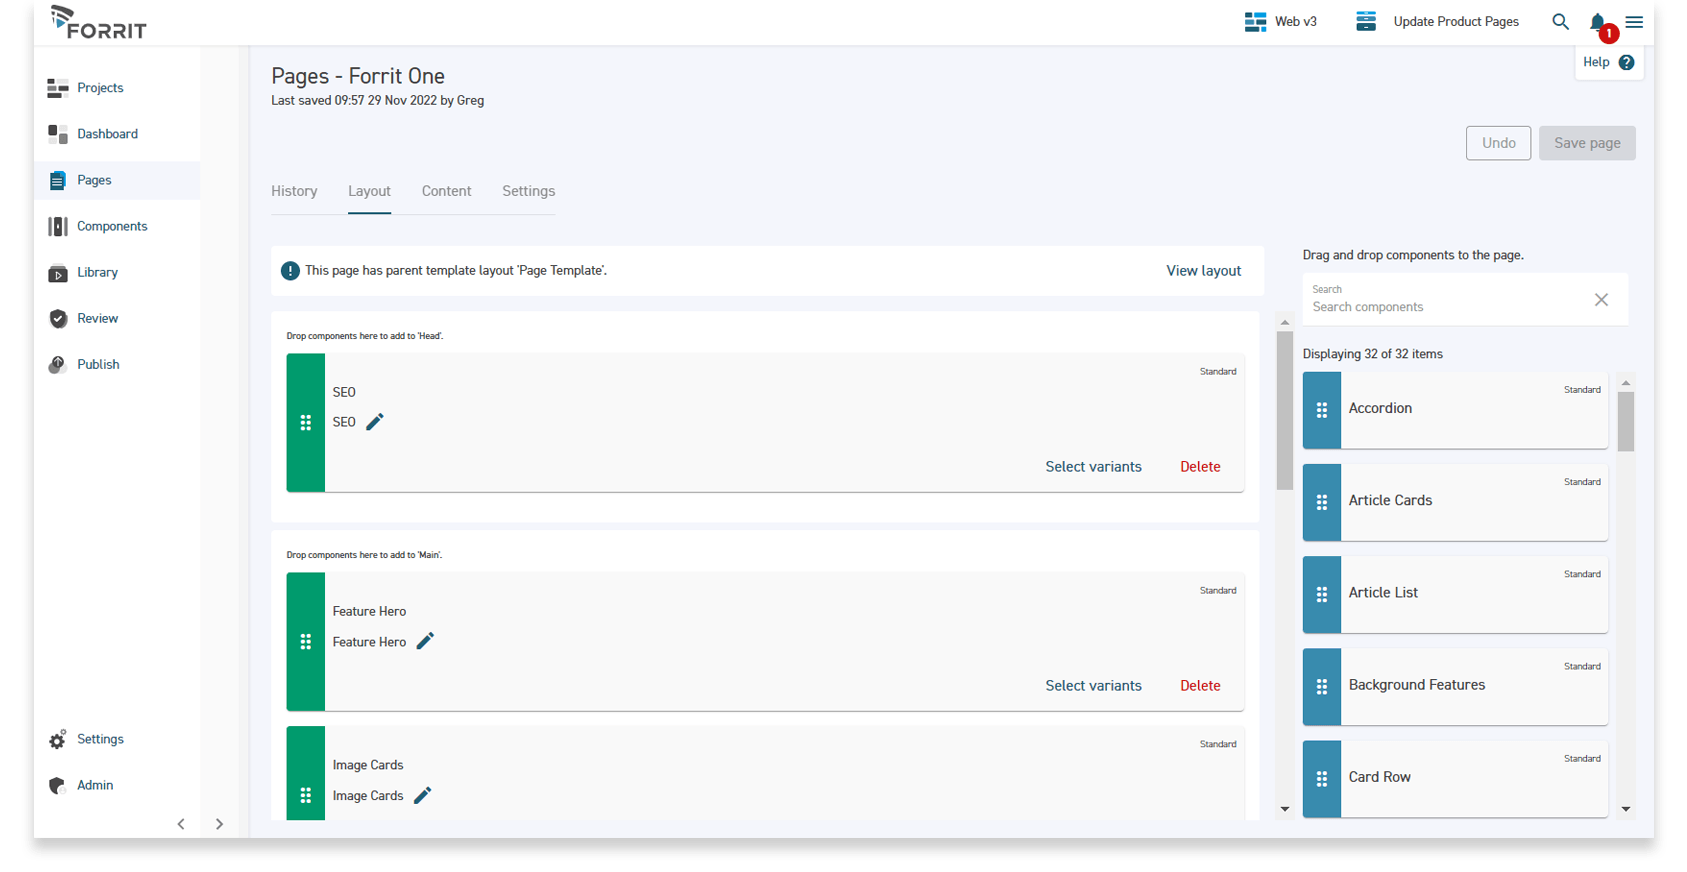Expand the sidebar using right chevron
Image resolution: width=1687 pixels, height=872 pixels.
(x=219, y=824)
